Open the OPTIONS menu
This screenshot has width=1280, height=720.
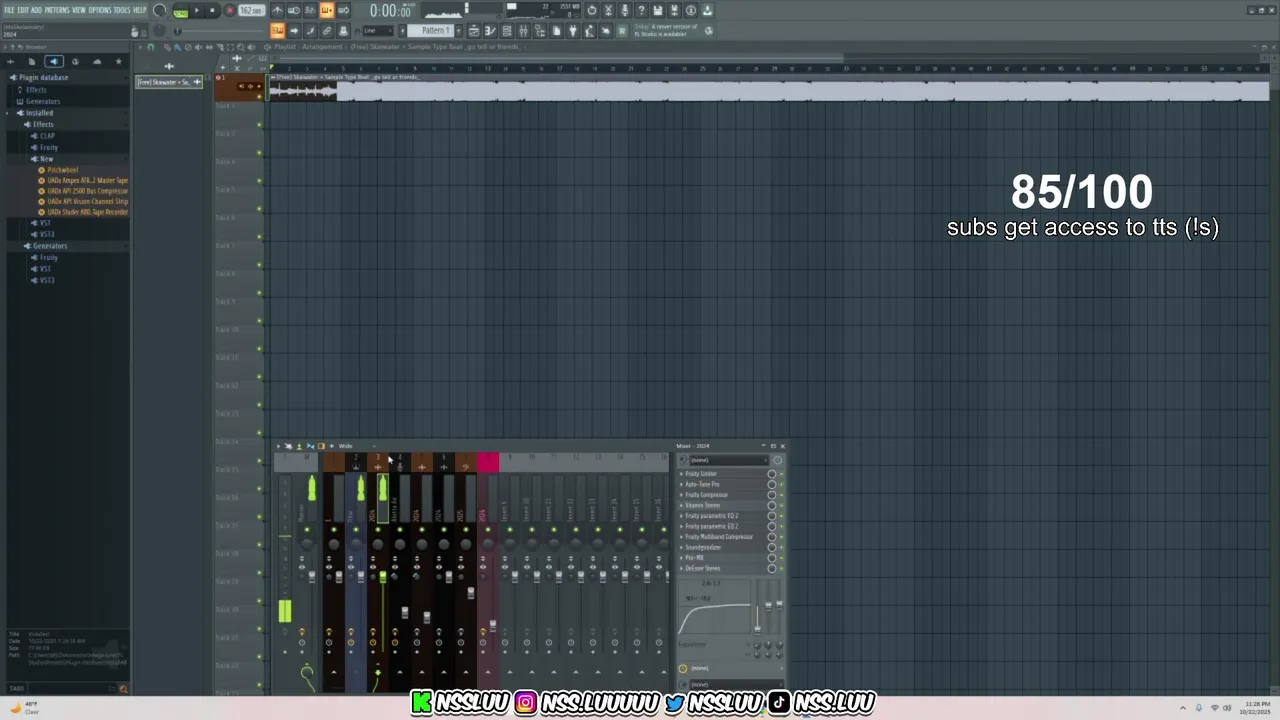100,10
